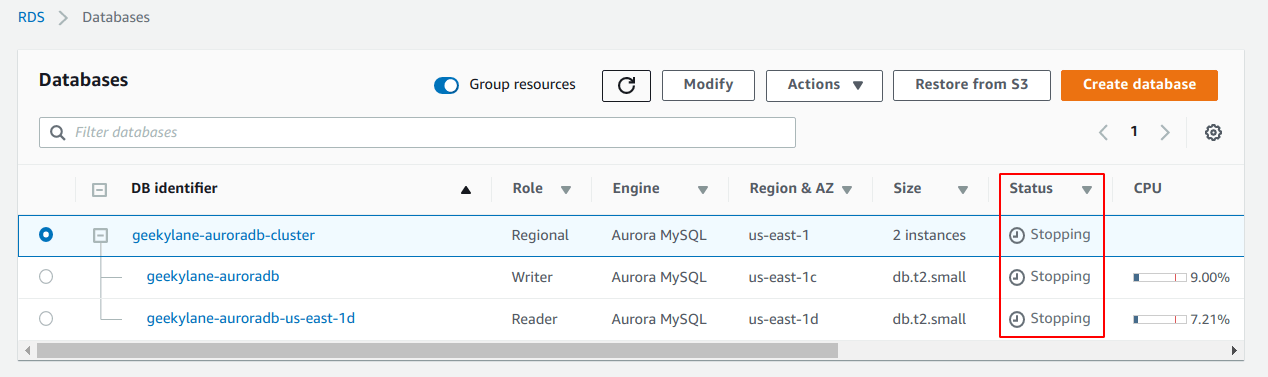The width and height of the screenshot is (1268, 377).
Task: Click 'Aurora MySQL' engine in Writer row
Action: [x=659, y=277]
